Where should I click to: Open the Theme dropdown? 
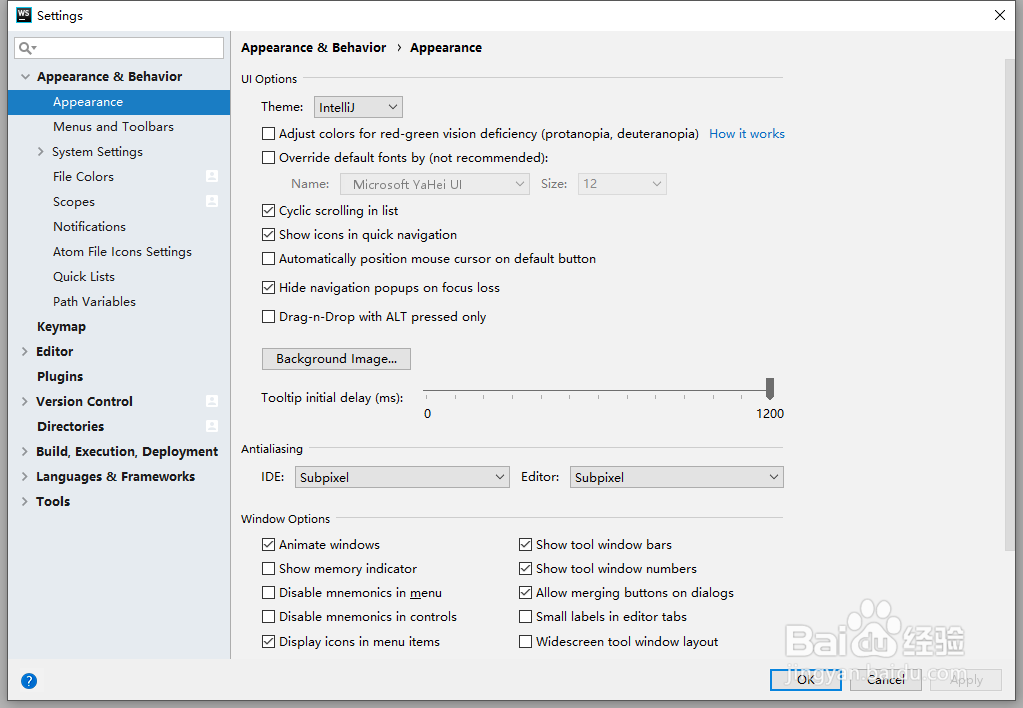(x=358, y=107)
